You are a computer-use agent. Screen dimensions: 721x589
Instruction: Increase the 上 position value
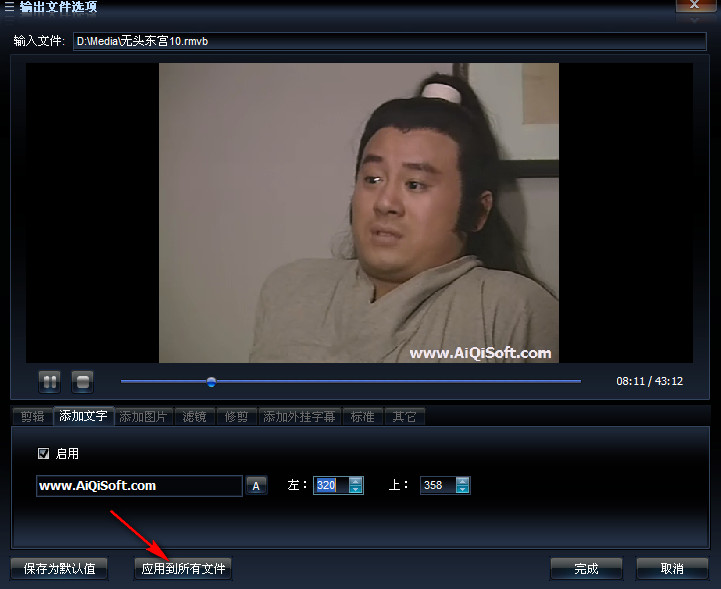[462, 481]
